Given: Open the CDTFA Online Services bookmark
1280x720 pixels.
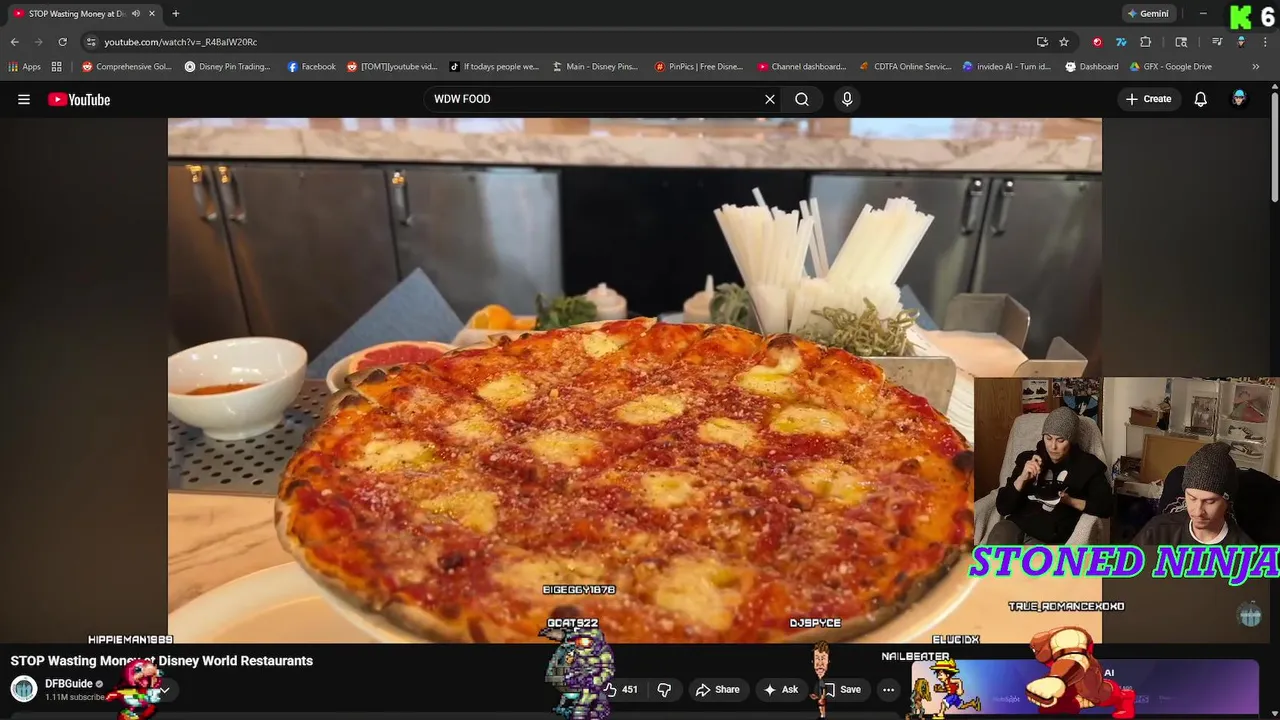Looking at the screenshot, I should click(x=905, y=67).
